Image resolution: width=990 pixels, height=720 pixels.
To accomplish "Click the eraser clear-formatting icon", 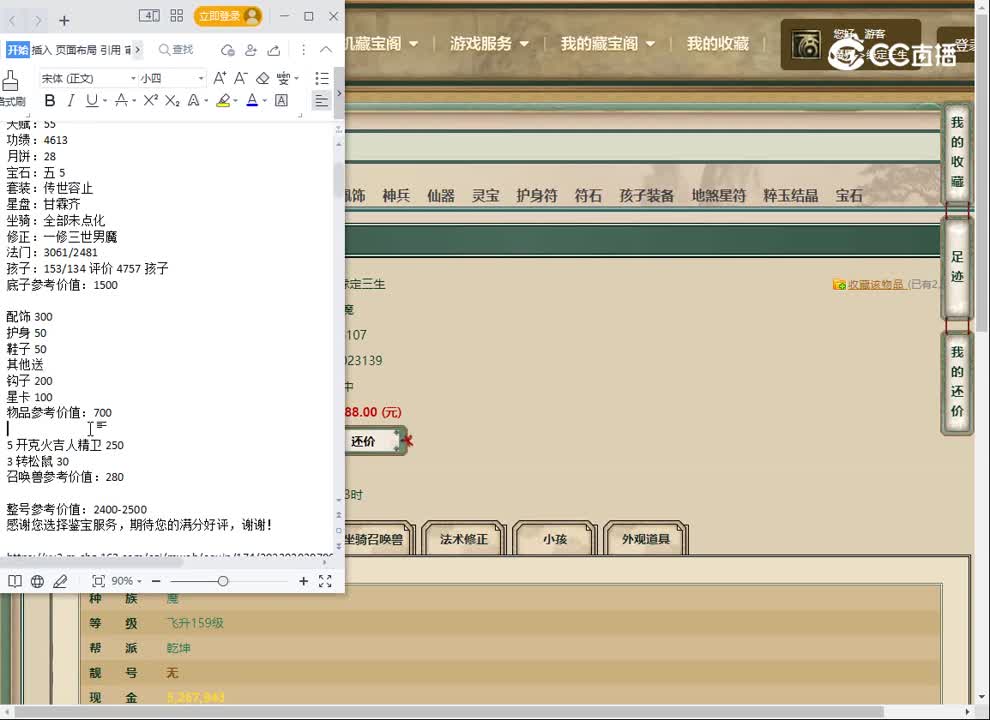I will (263, 78).
